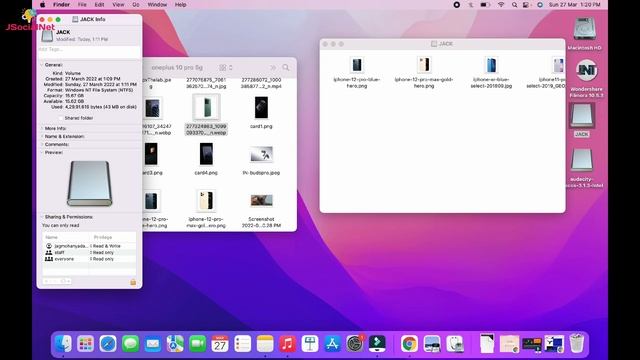Select card1.png in oneplus window
Image resolution: width=640 pixels, height=360 pixels.
click(261, 113)
